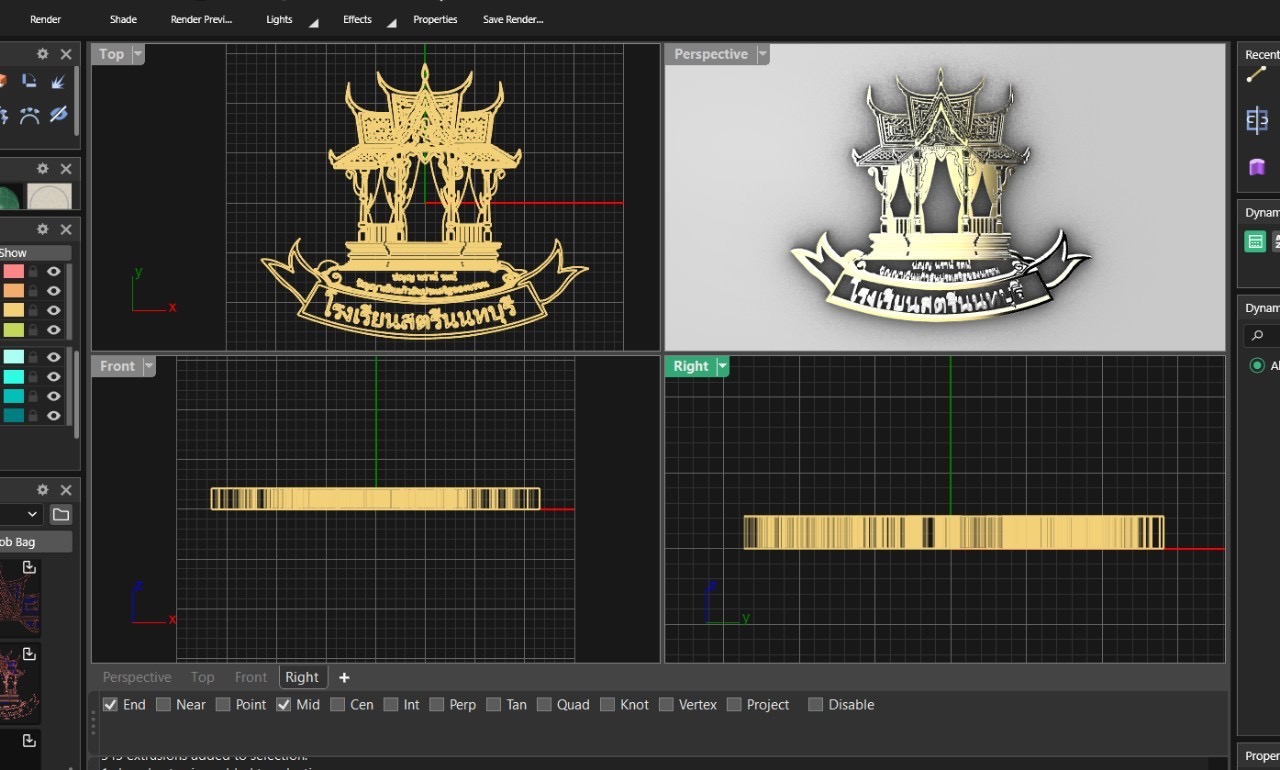Open the Right viewport dropdown arrow
1280x770 pixels.
pos(722,366)
